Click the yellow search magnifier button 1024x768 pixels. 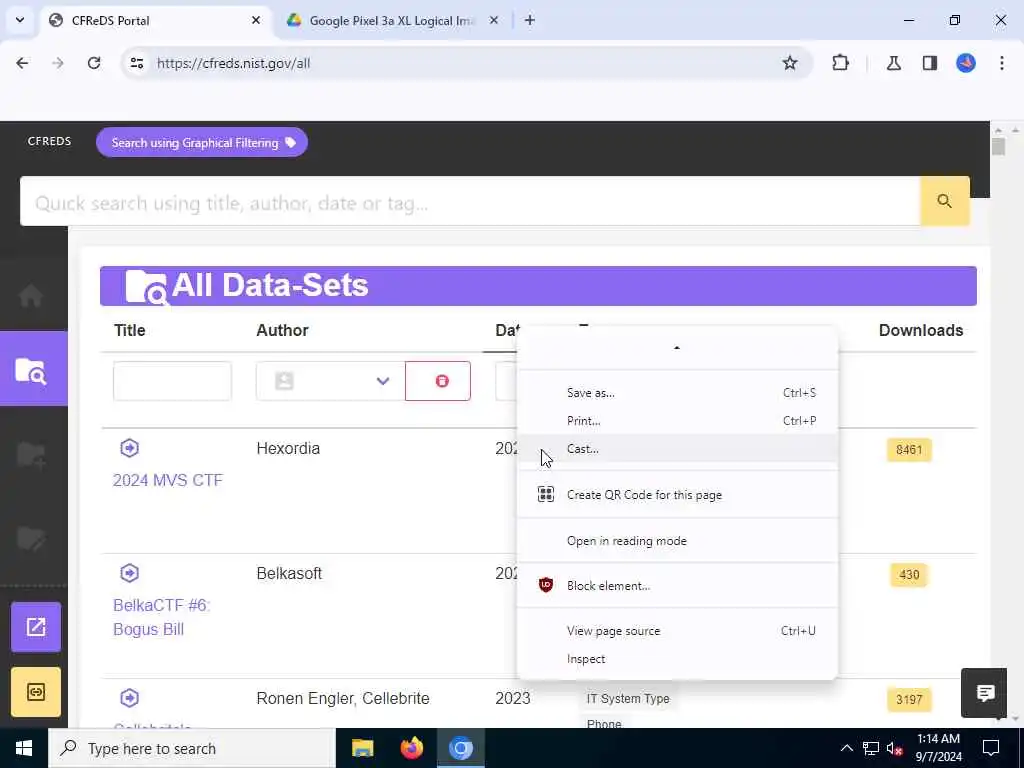(x=944, y=201)
